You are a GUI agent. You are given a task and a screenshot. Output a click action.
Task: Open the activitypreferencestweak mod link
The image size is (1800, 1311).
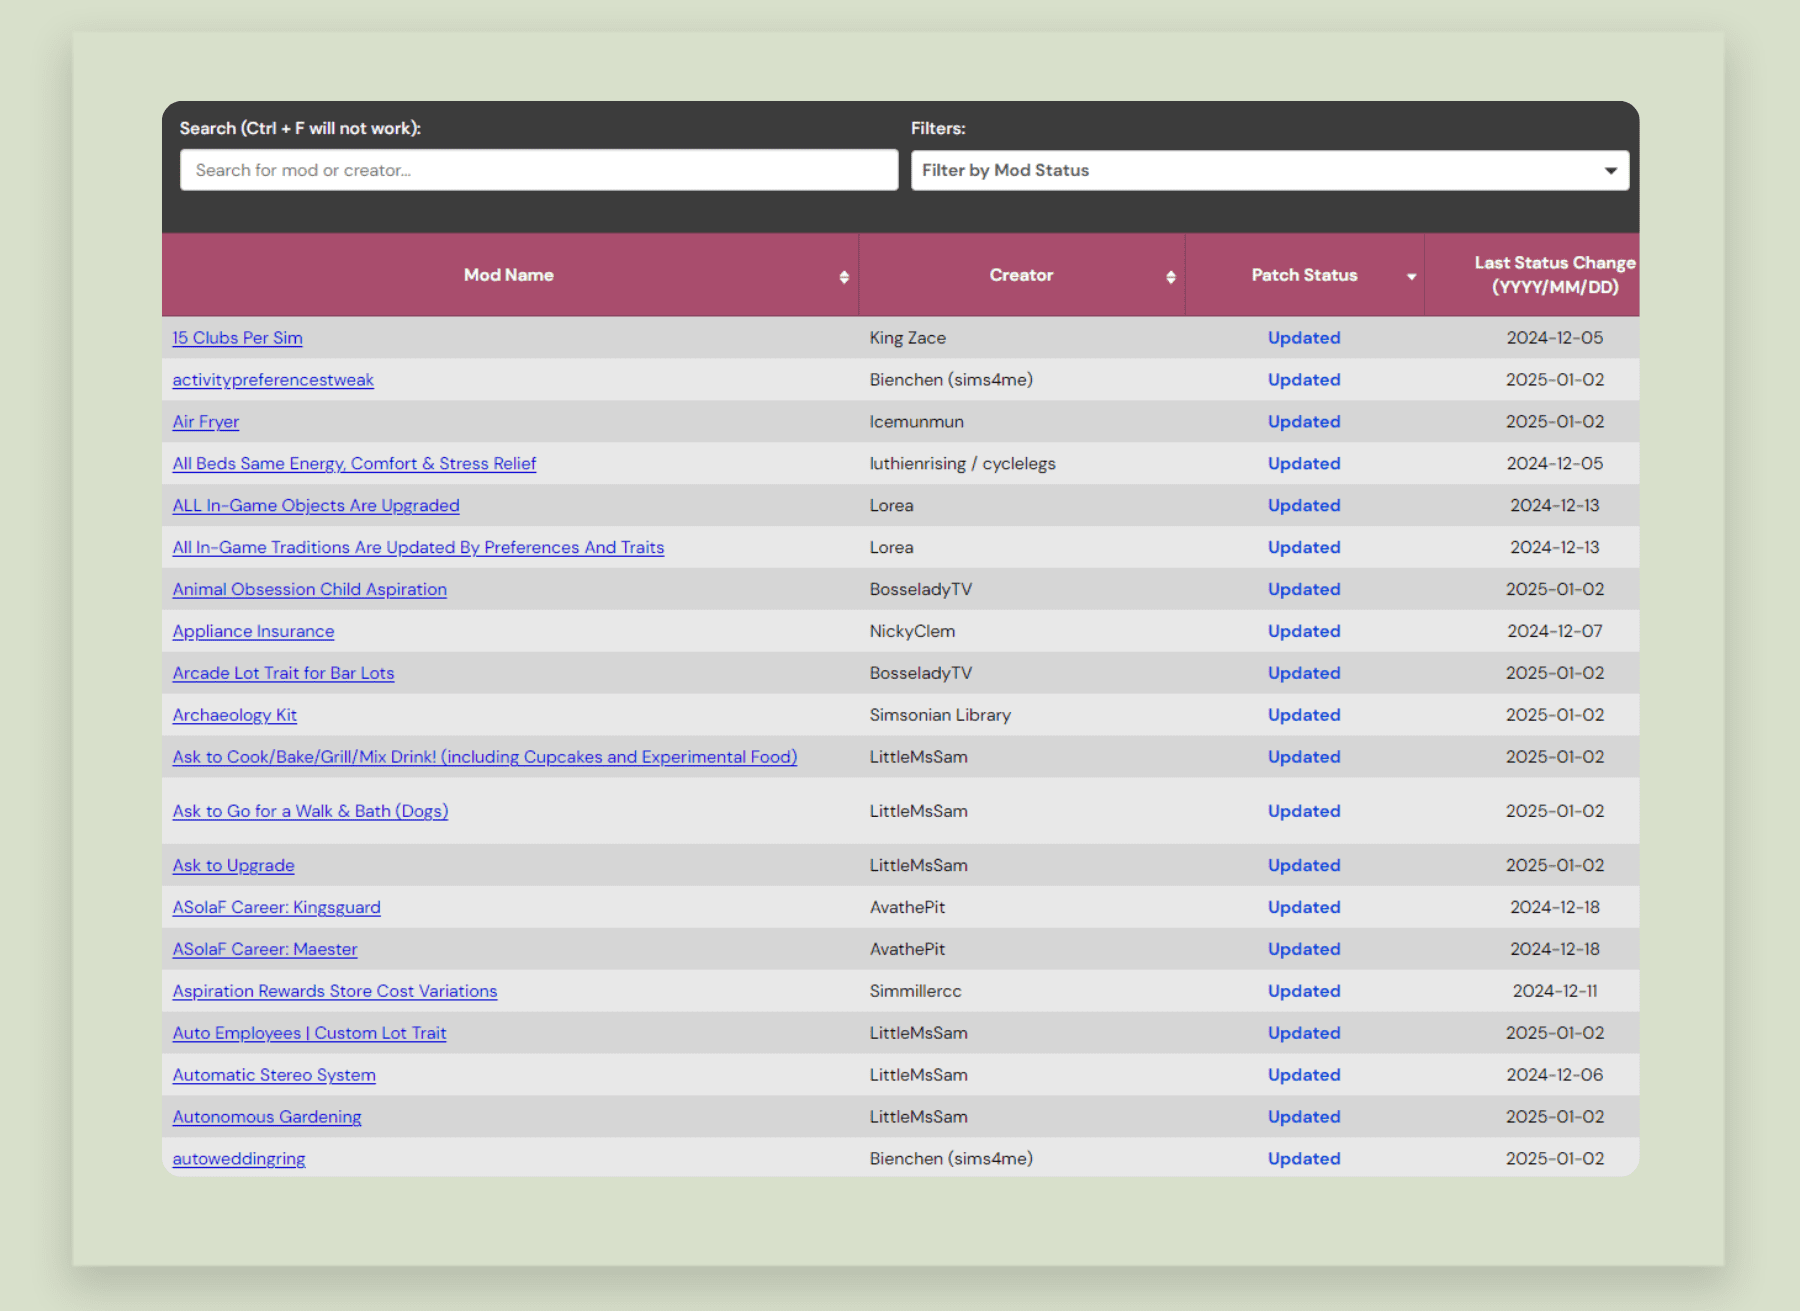click(273, 380)
